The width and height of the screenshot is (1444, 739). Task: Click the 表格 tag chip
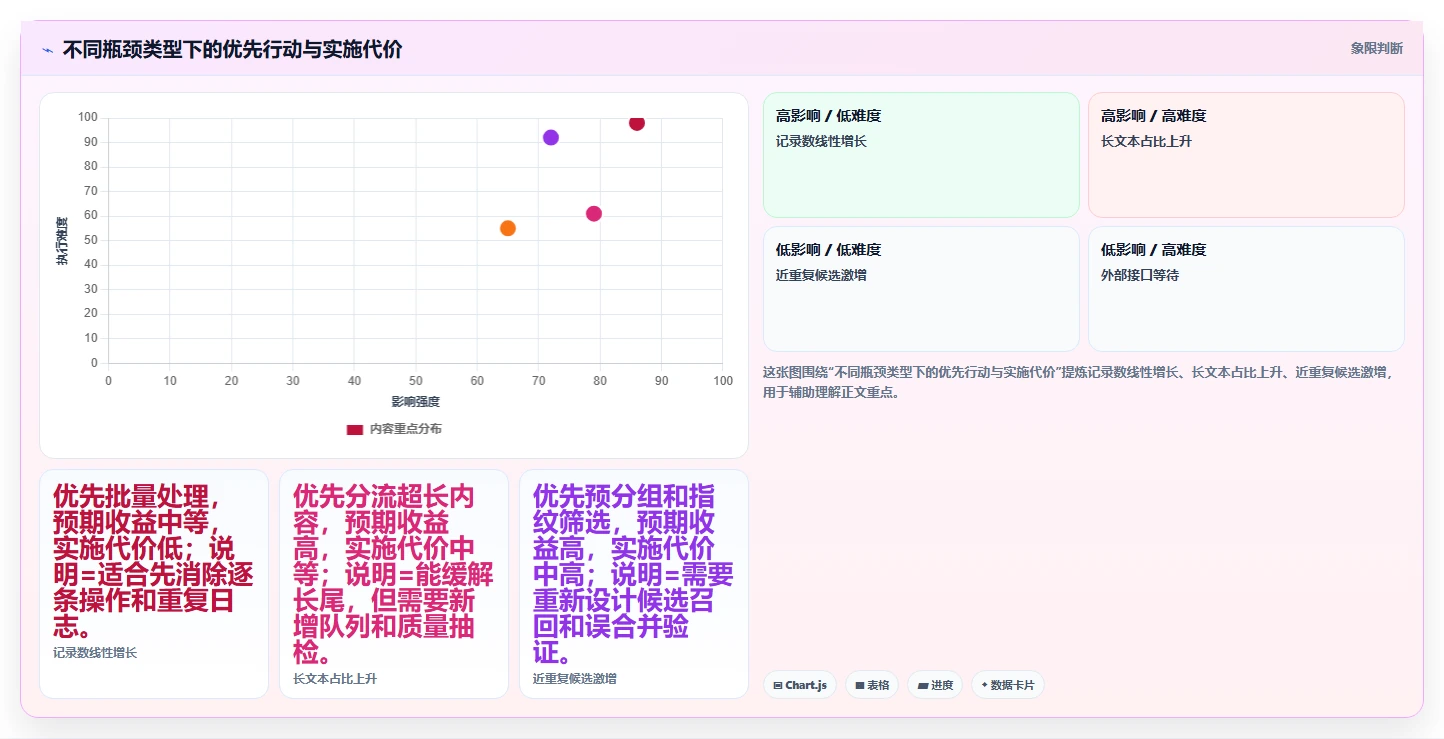click(872, 685)
